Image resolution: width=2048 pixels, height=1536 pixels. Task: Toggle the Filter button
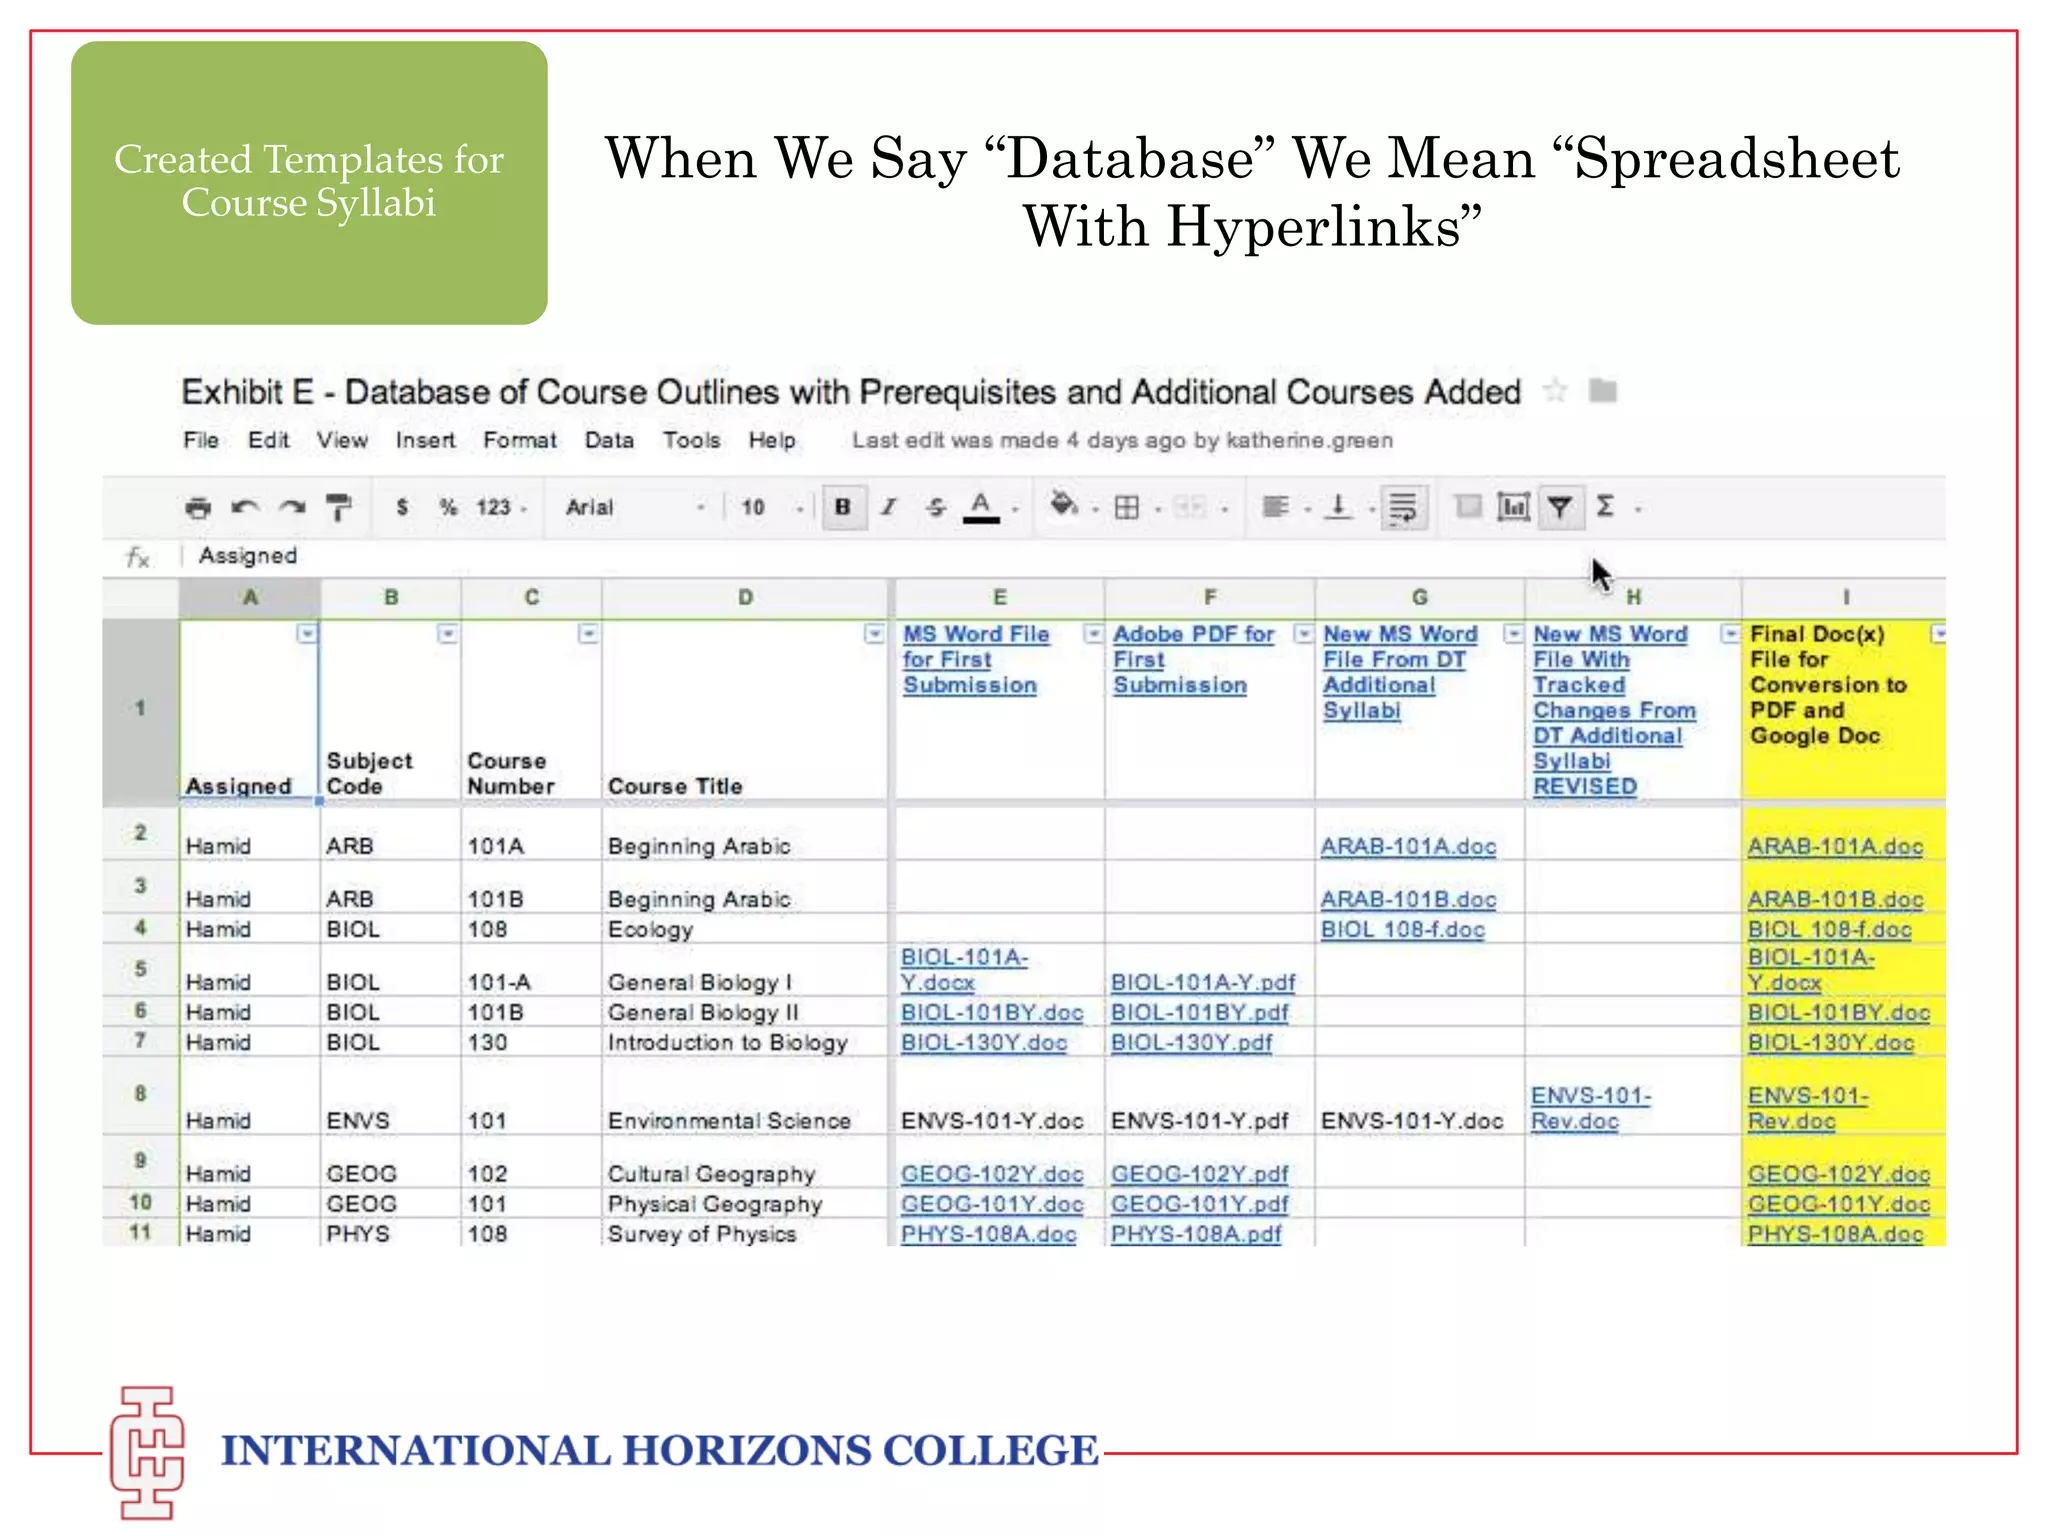(1560, 508)
